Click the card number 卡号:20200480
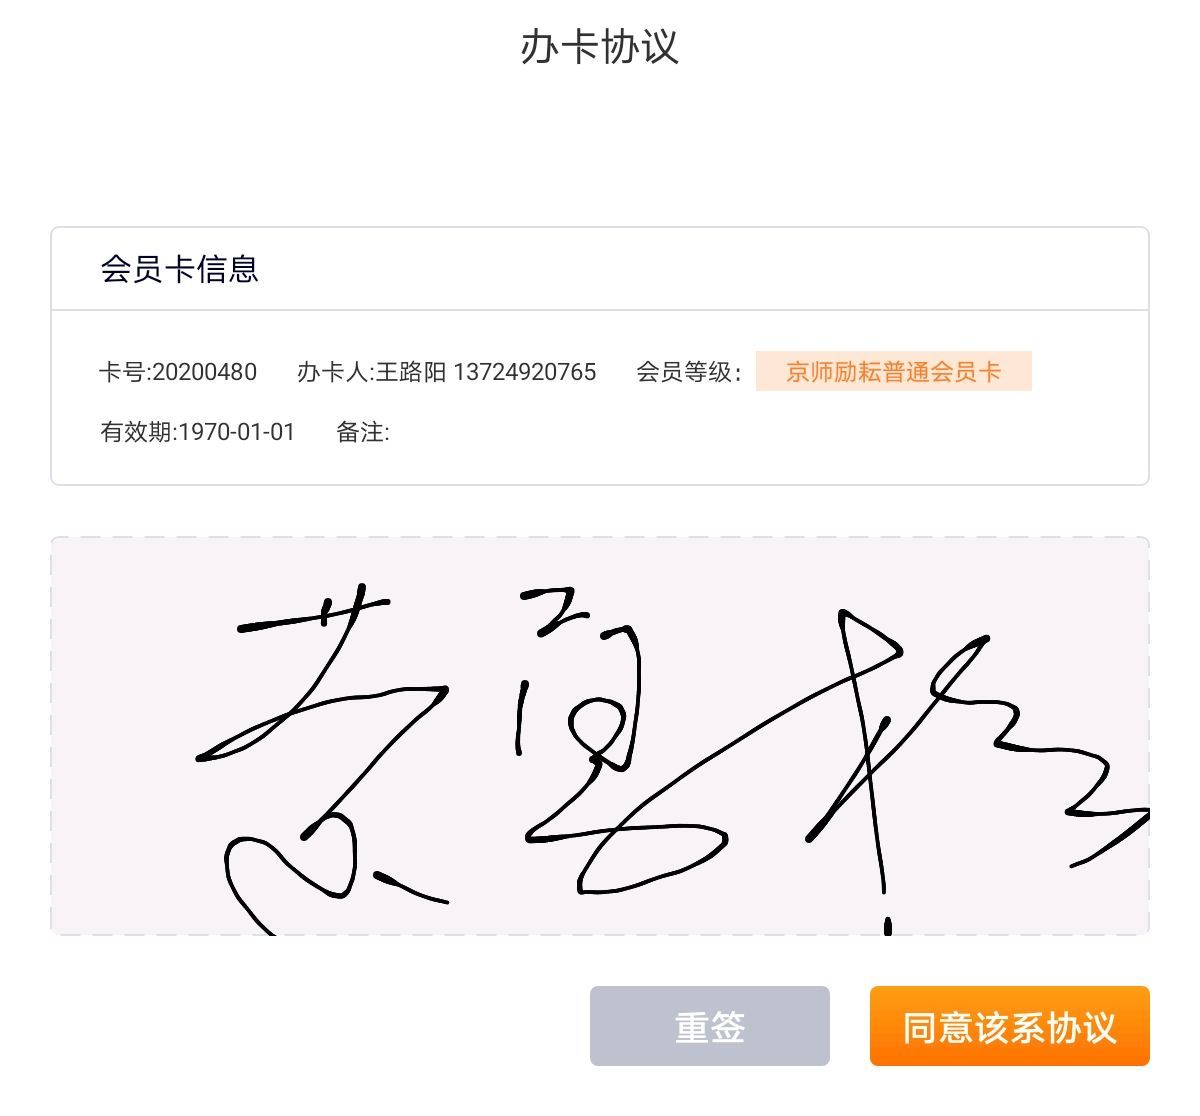The height and width of the screenshot is (1116, 1200). (178, 372)
